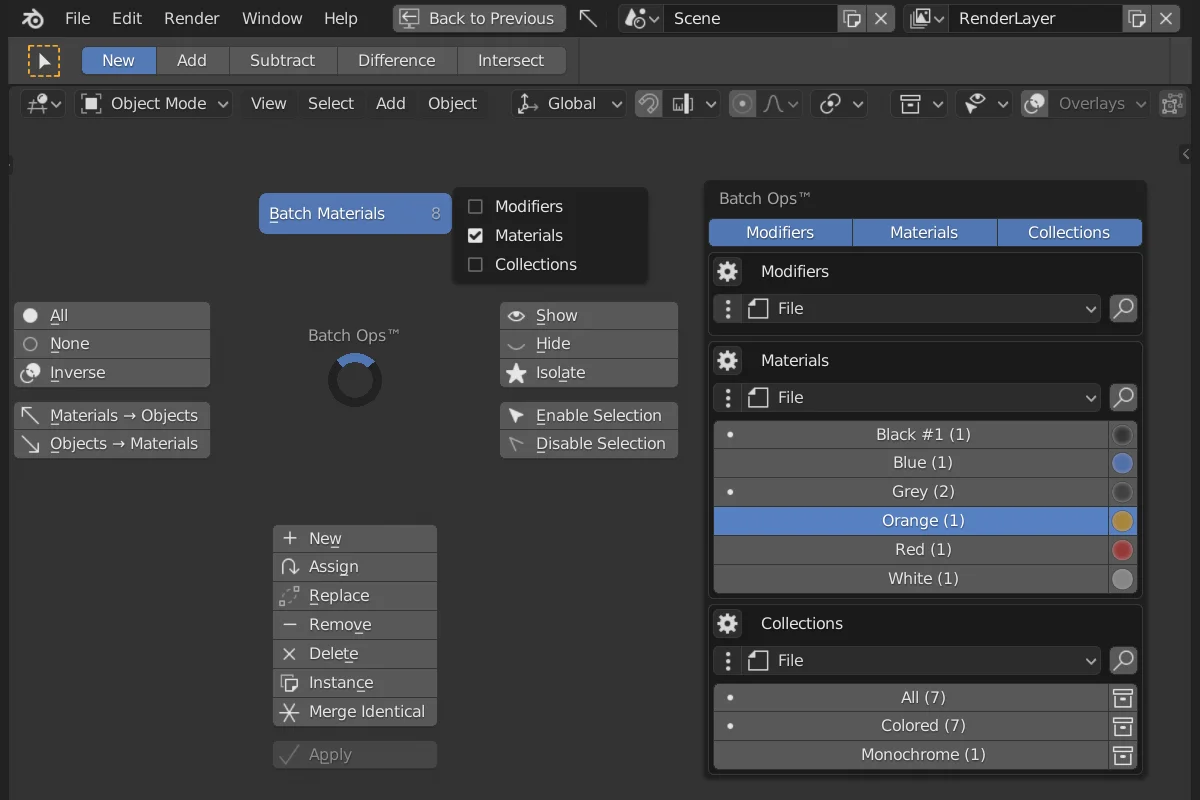Open the vertical dots menu next to Modifiers File
Viewport: 1200px width, 800px height.
pyautogui.click(x=727, y=309)
